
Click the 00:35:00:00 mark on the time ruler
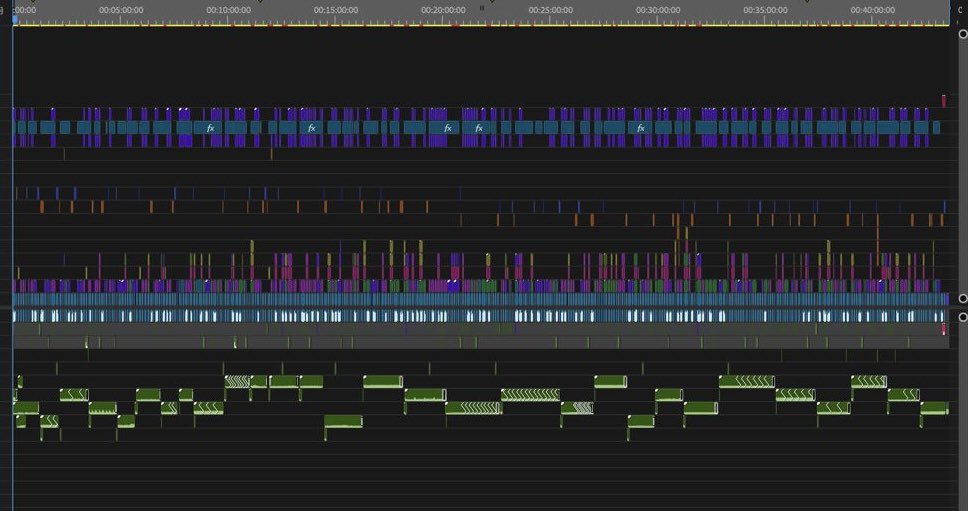tap(766, 10)
